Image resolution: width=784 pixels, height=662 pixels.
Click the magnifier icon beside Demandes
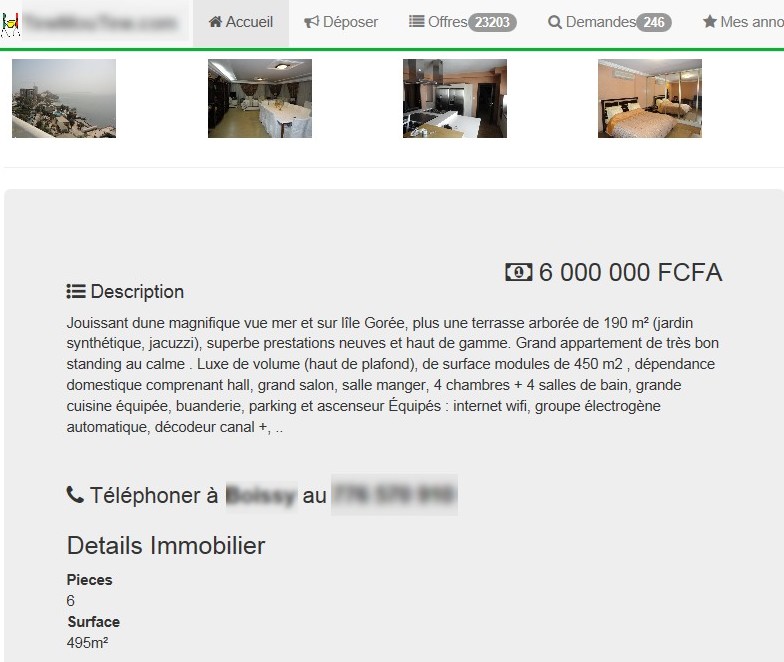tap(554, 22)
